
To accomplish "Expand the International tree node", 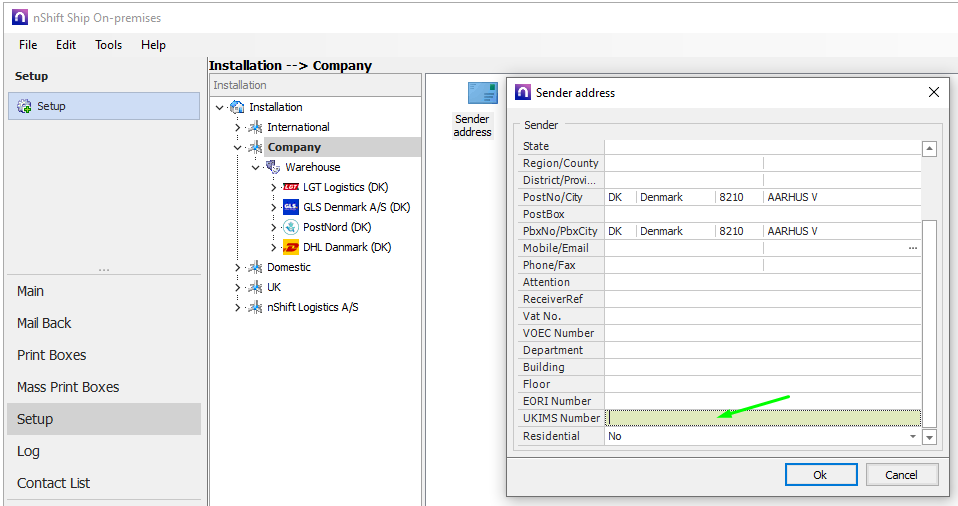I will pyautogui.click(x=238, y=127).
